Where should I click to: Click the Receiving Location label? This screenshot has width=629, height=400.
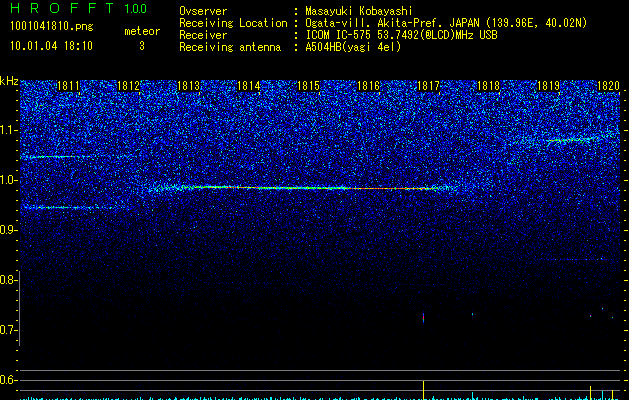pos(233,23)
